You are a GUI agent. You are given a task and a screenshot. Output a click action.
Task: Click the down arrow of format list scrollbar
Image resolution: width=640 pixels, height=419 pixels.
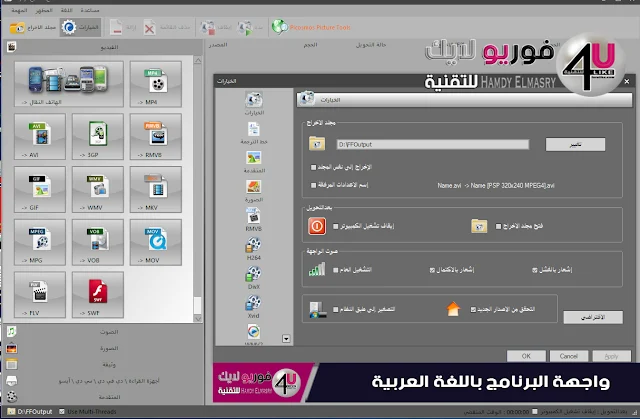click(x=198, y=319)
